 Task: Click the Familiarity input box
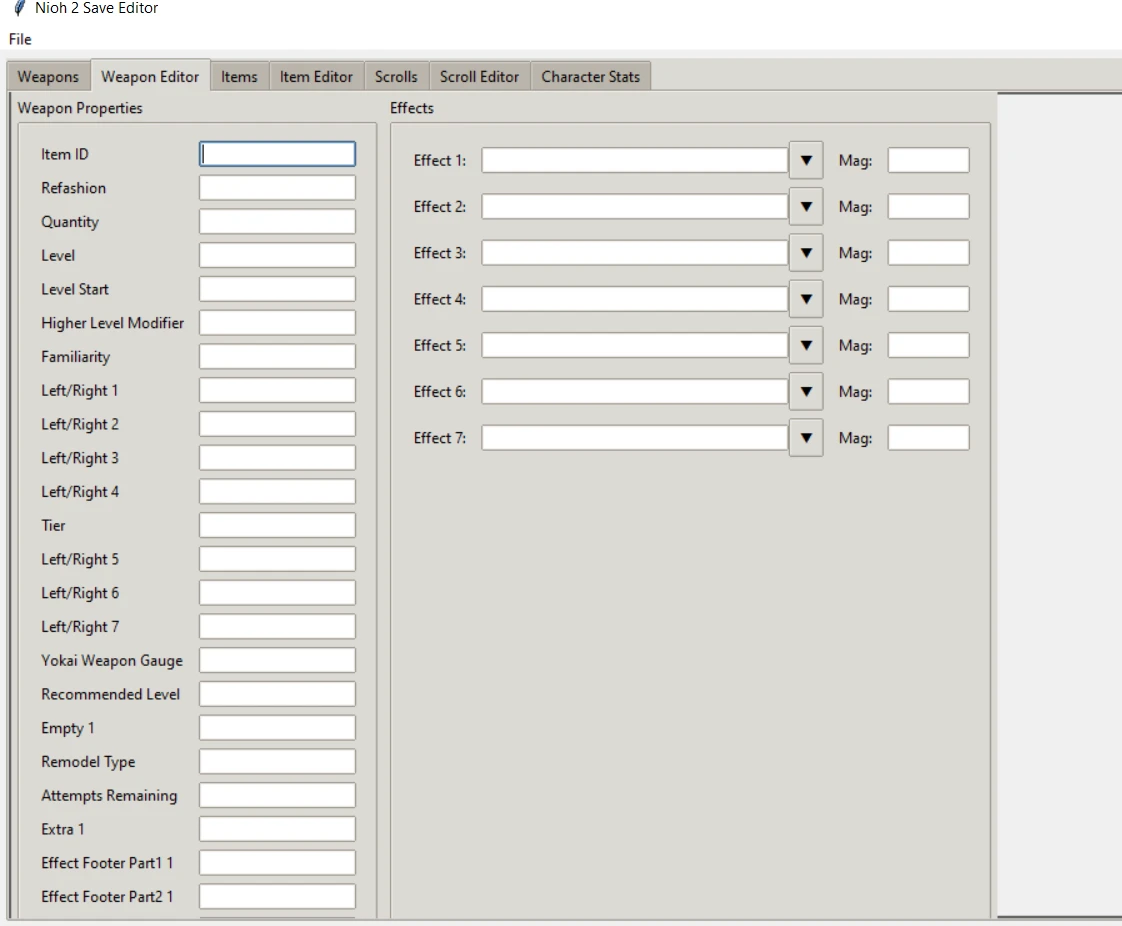277,357
